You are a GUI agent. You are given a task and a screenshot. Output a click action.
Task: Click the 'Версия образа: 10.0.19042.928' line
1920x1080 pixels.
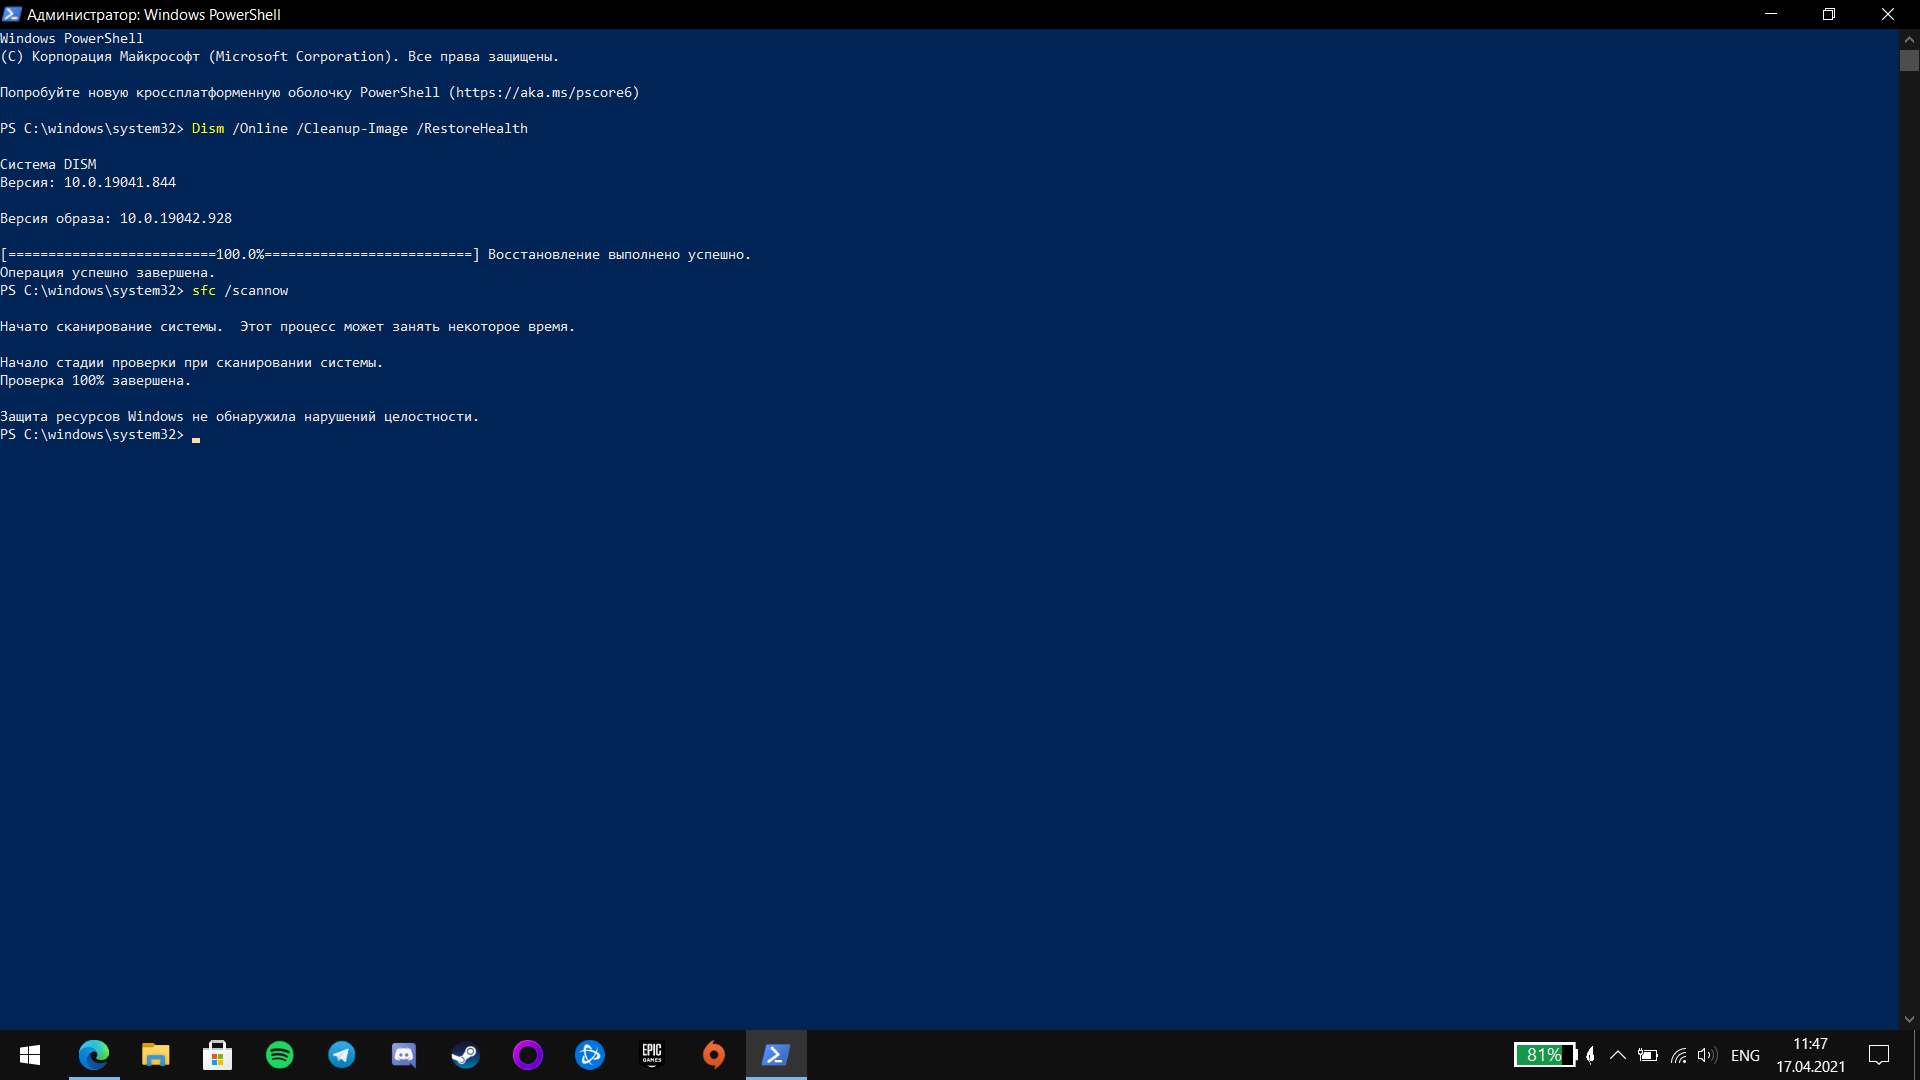[116, 218]
